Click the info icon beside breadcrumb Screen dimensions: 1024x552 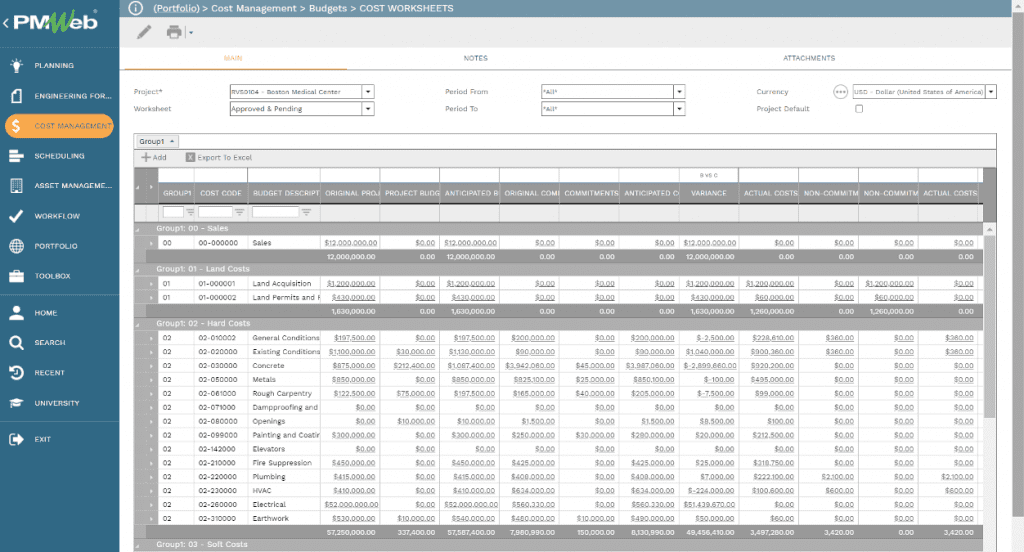136,8
